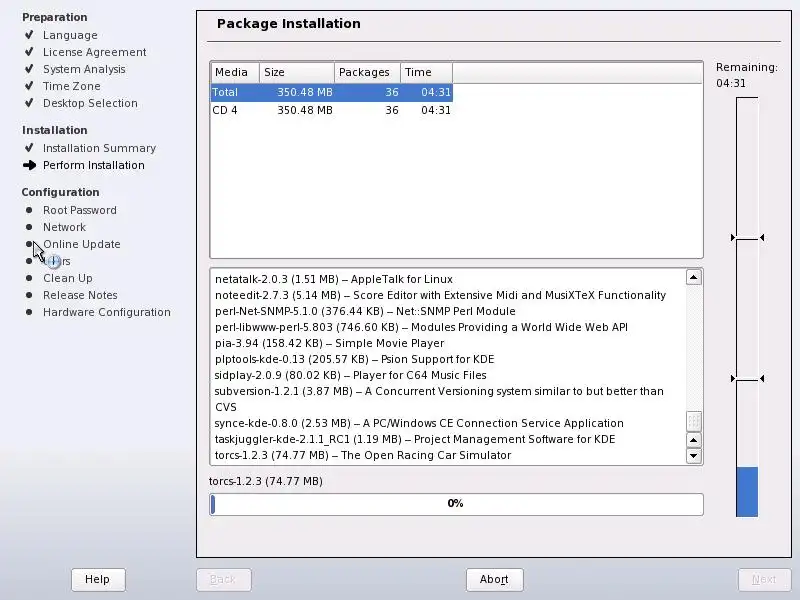Click the Time column header
The height and width of the screenshot is (600, 800).
click(427, 72)
